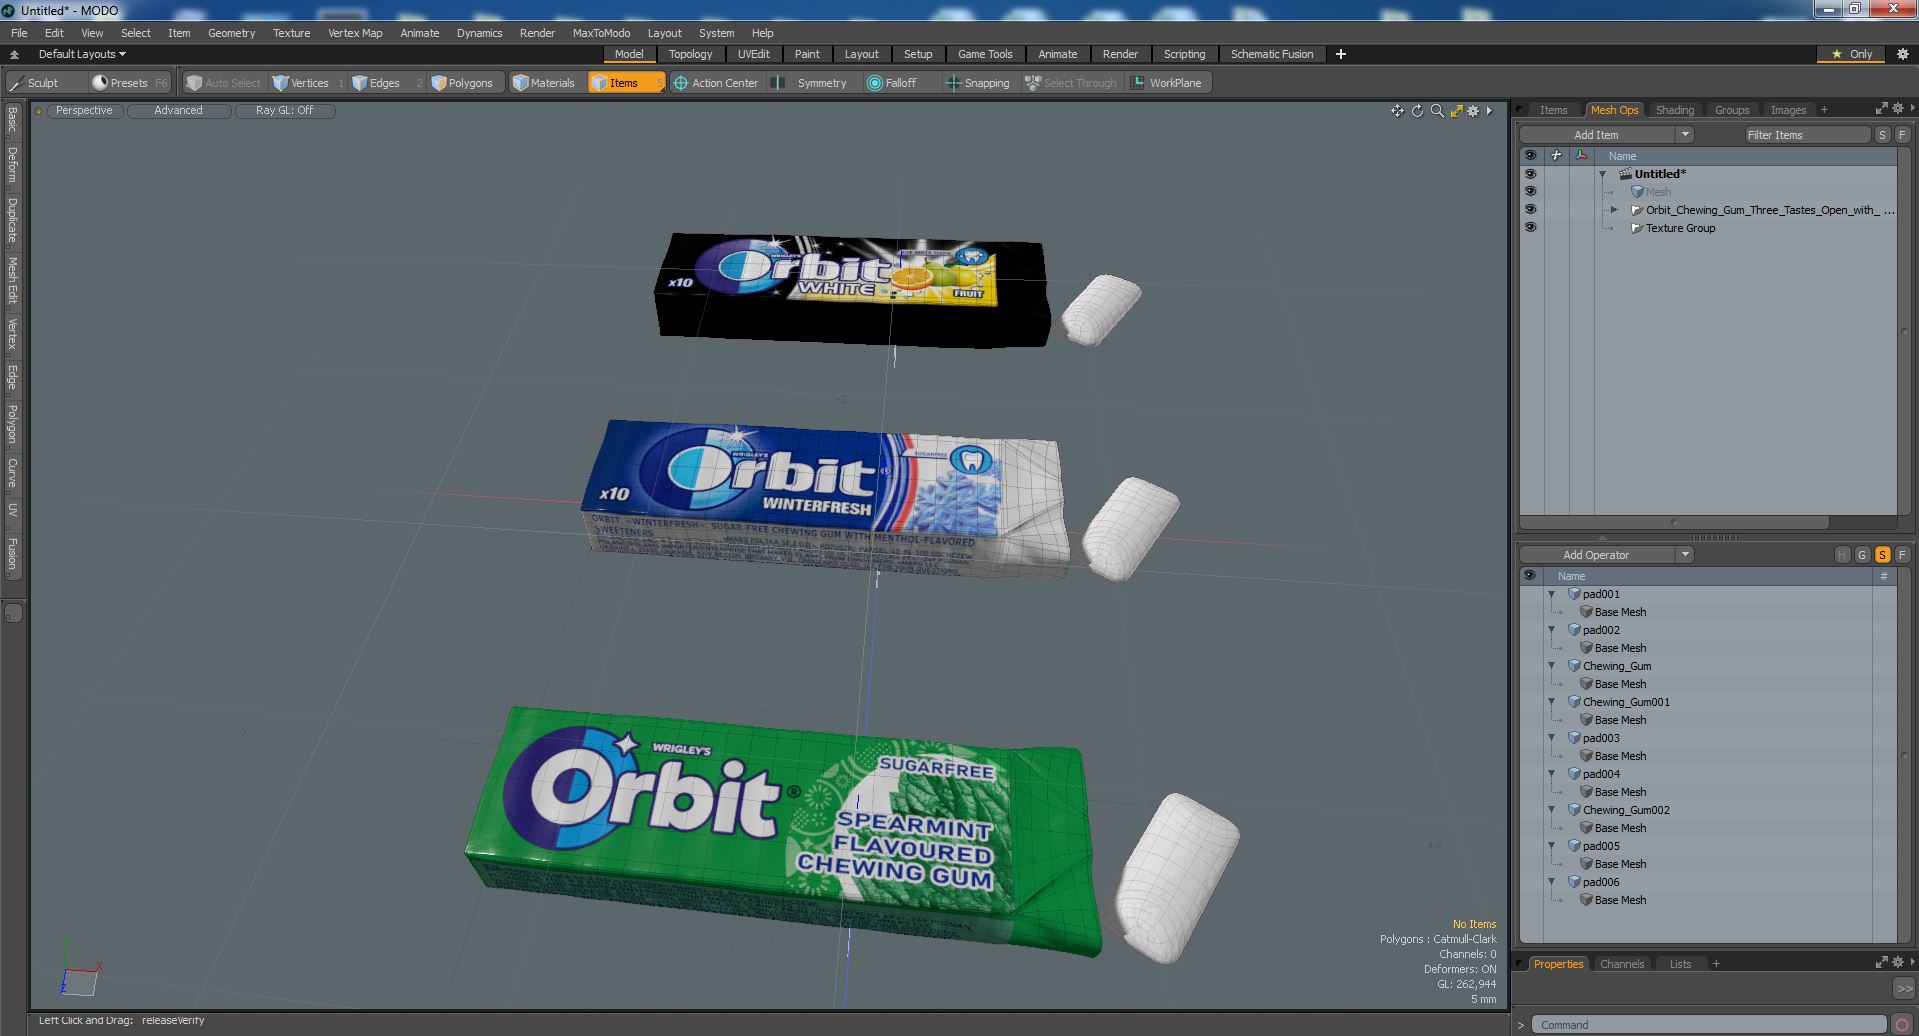The image size is (1919, 1036).
Task: Collapse the pad001 operator entry
Action: click(x=1552, y=594)
